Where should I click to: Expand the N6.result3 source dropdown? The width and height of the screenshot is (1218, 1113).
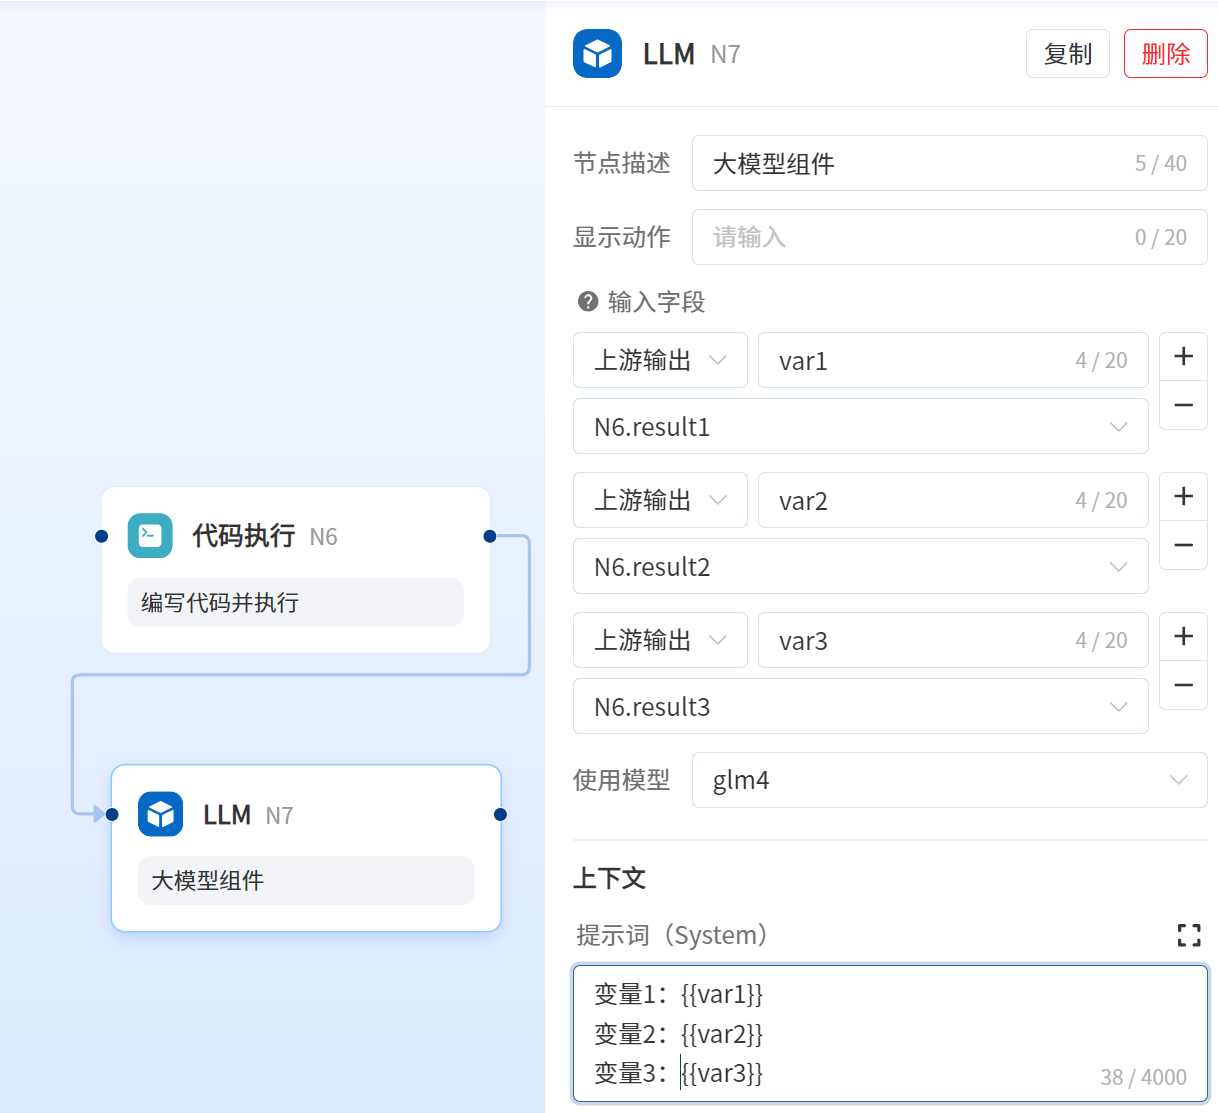[860, 707]
